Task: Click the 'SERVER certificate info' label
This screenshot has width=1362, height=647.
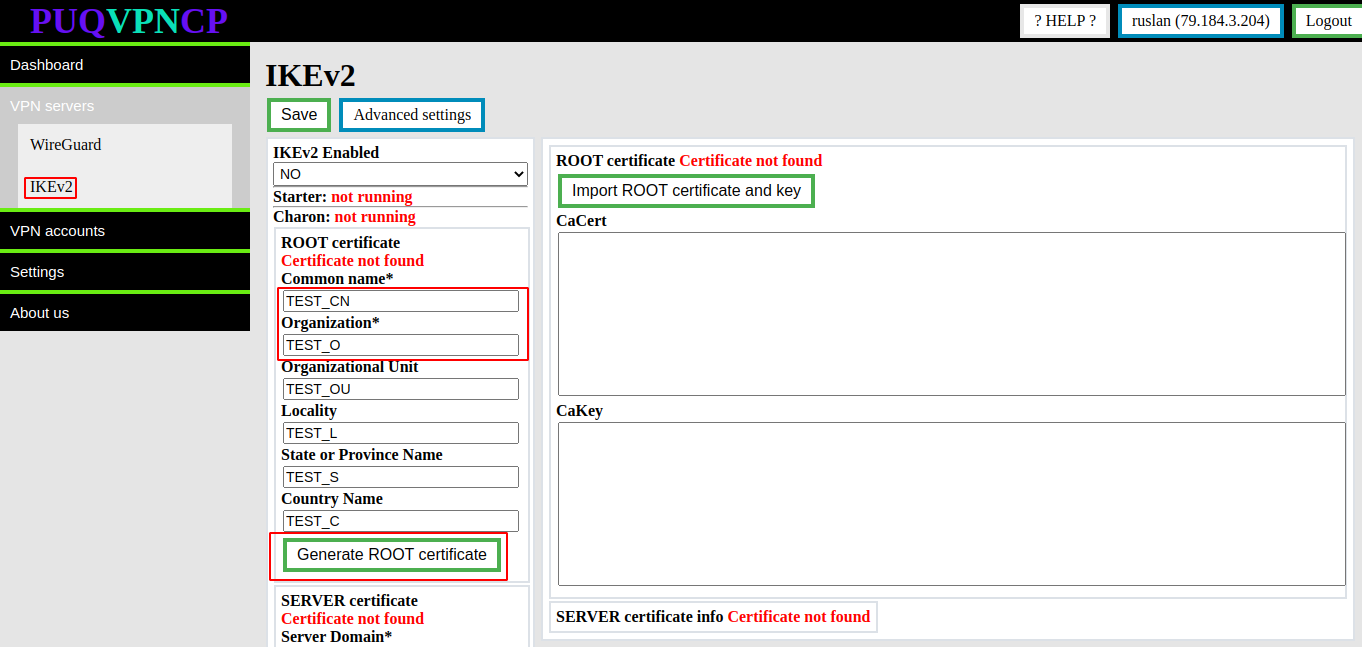Action: [x=639, y=617]
